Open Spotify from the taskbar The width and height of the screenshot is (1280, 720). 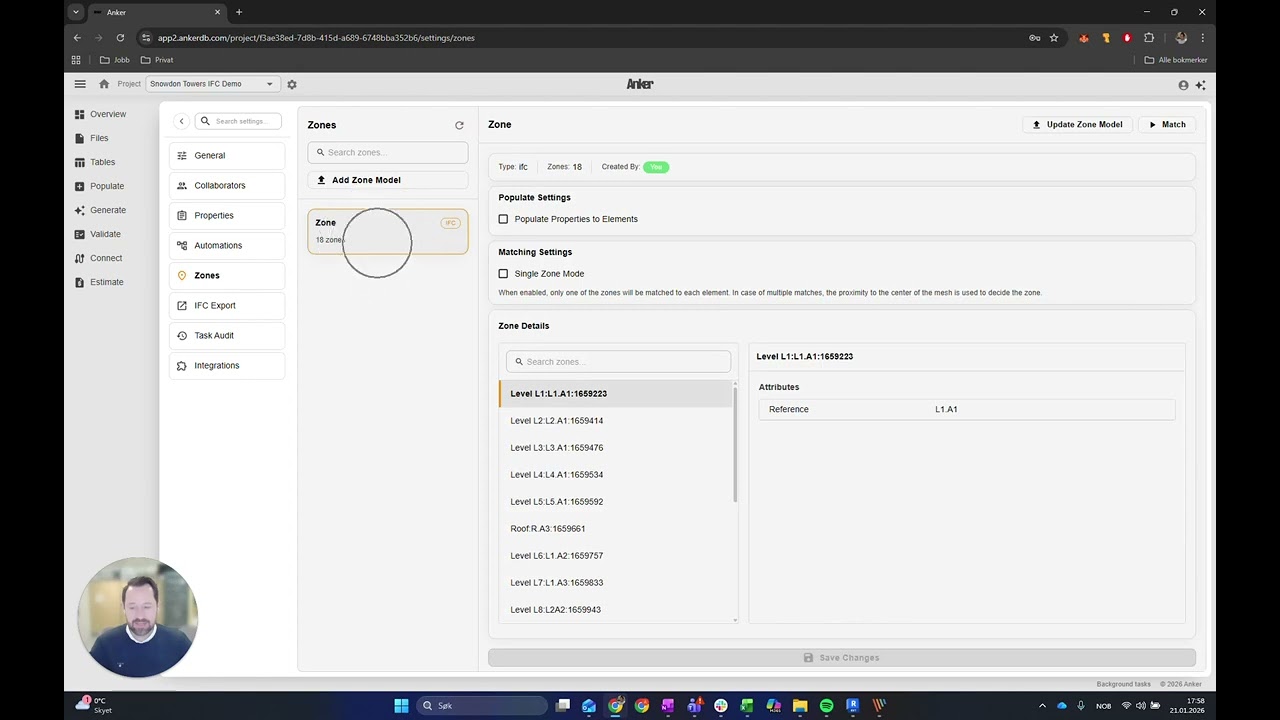(826, 706)
